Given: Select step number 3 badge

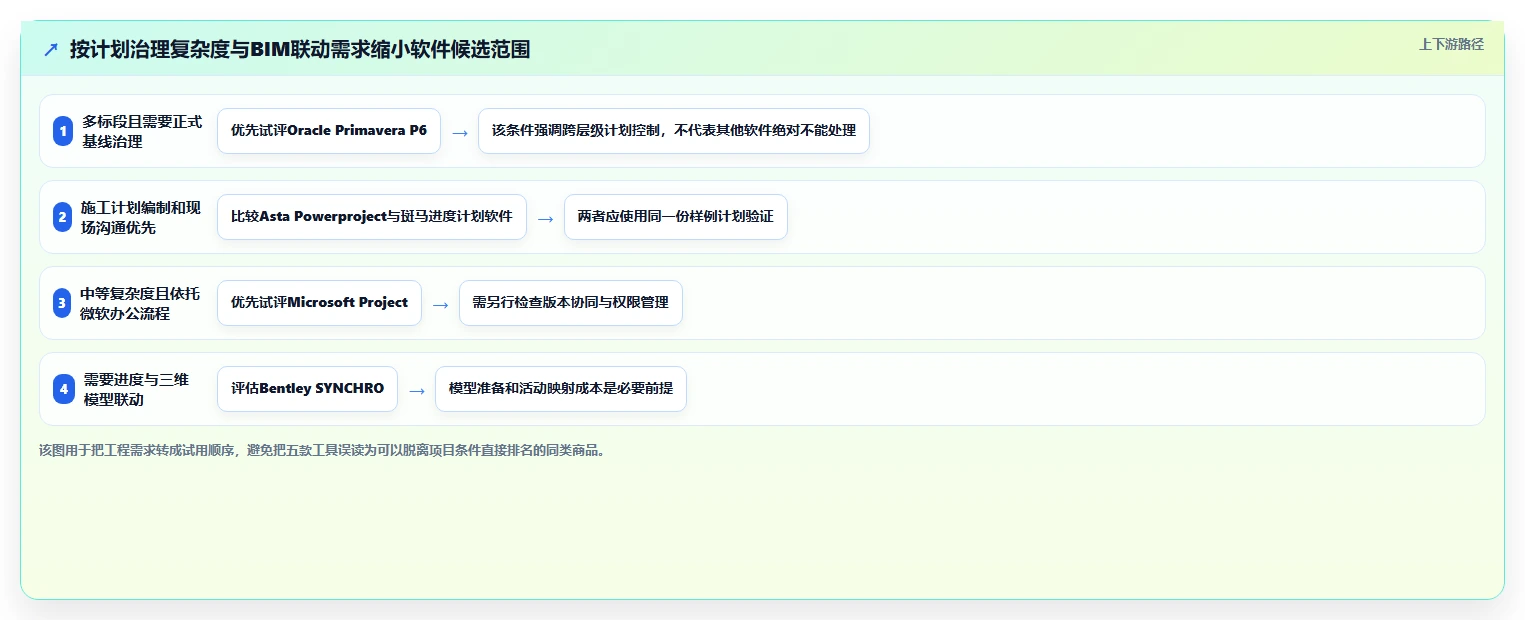Looking at the screenshot, I should tap(63, 303).
